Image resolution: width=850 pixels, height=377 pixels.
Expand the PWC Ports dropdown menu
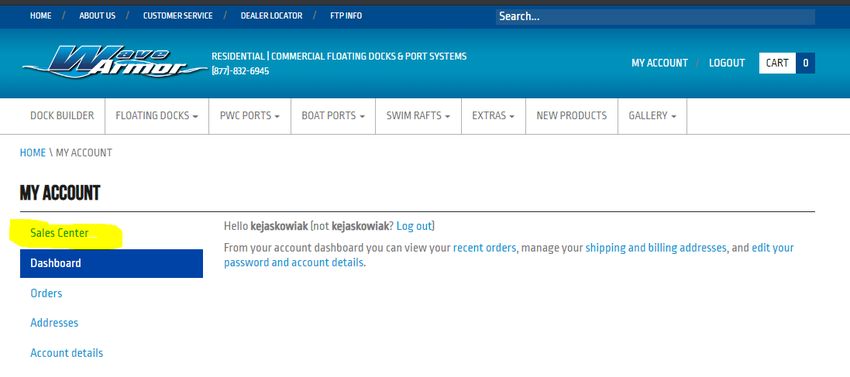(x=250, y=116)
